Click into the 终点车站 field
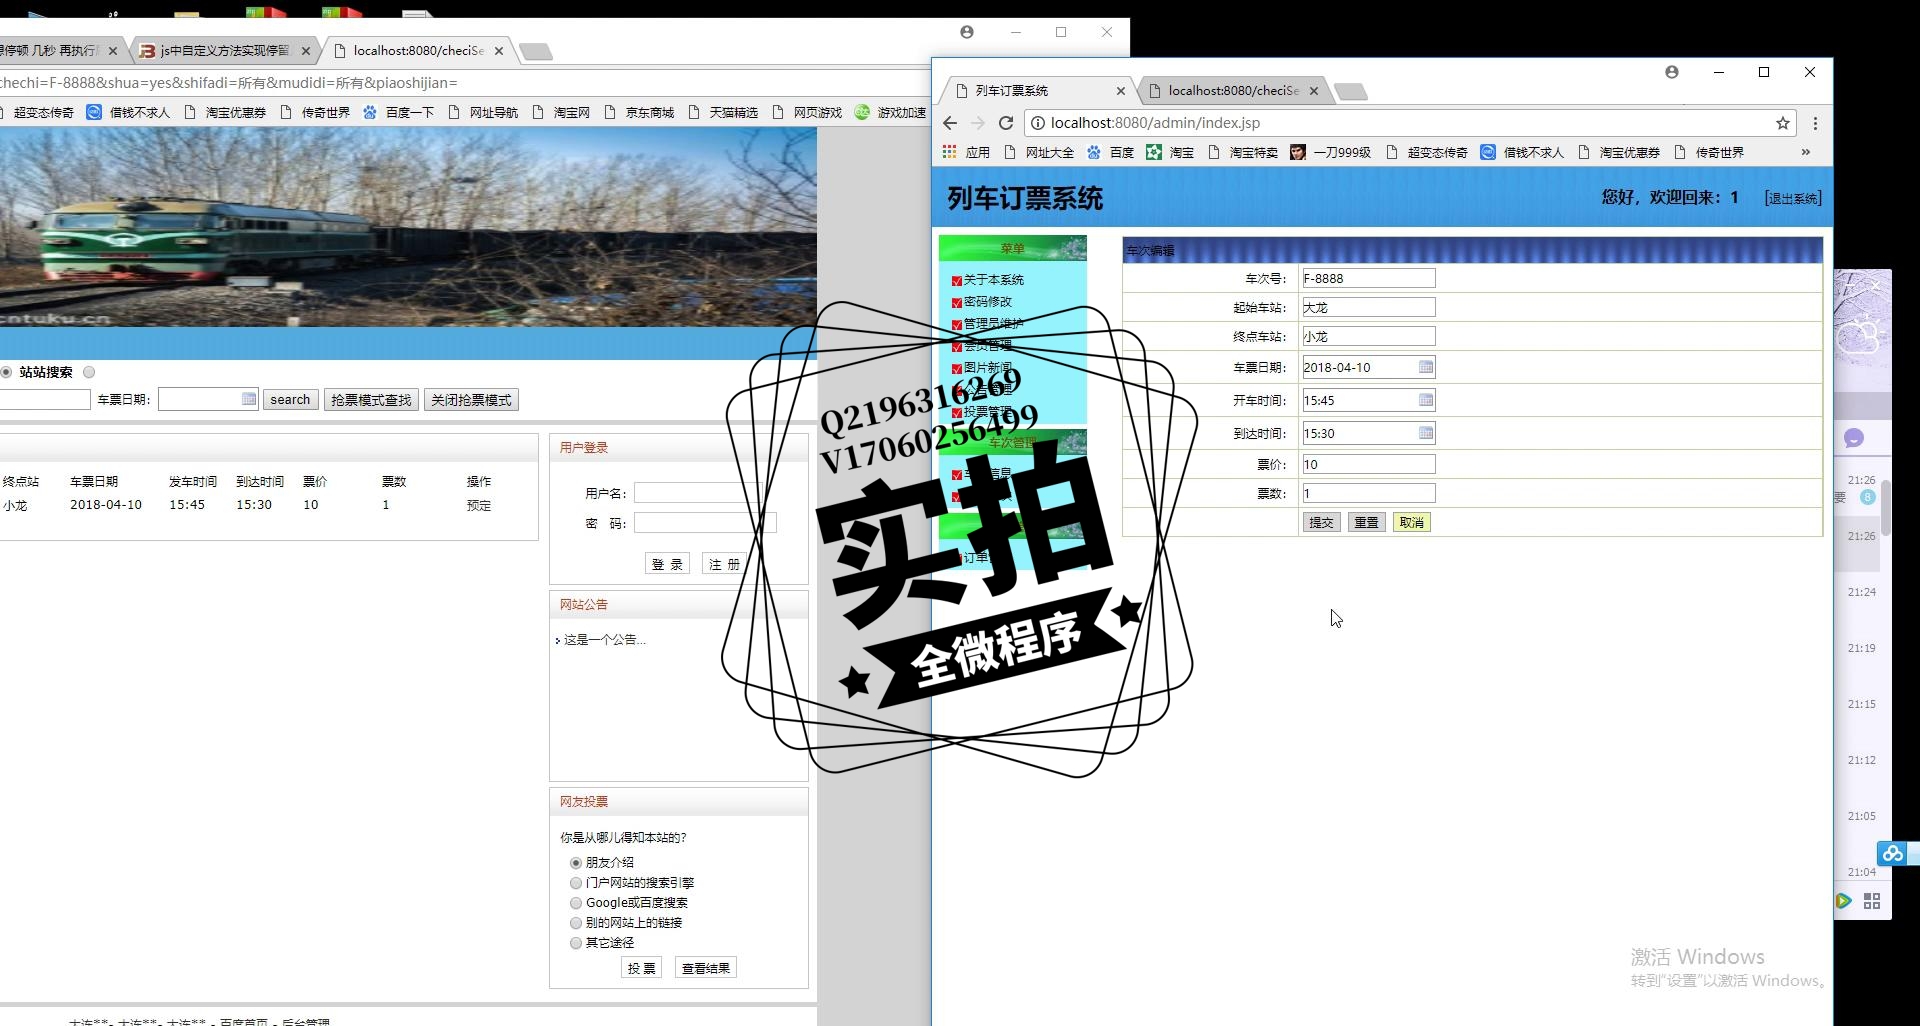1920x1026 pixels. click(1368, 336)
